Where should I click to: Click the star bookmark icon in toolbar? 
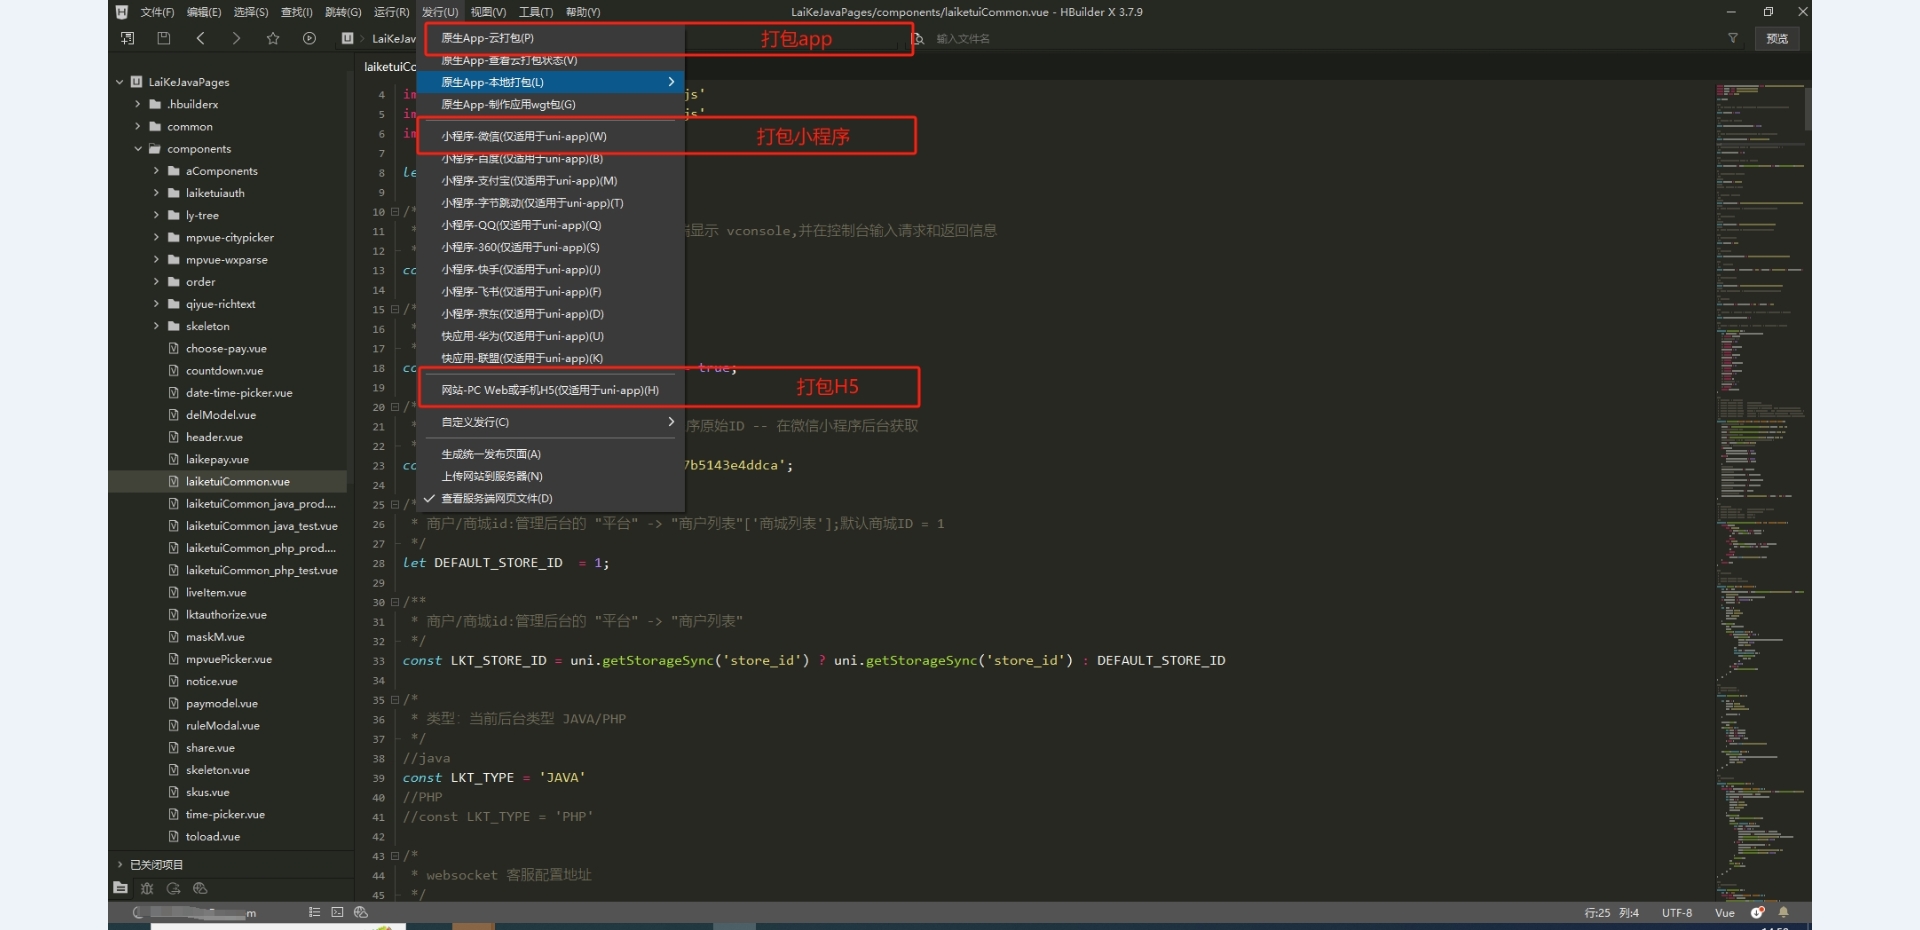pyautogui.click(x=273, y=38)
